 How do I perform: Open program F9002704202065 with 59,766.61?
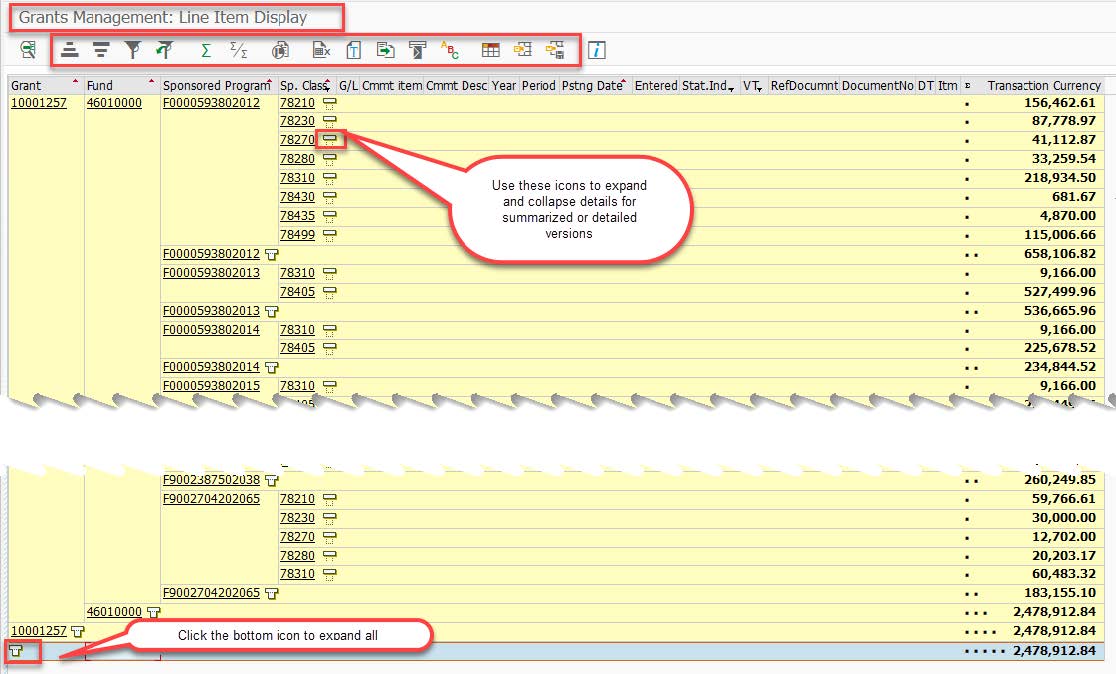pos(211,499)
